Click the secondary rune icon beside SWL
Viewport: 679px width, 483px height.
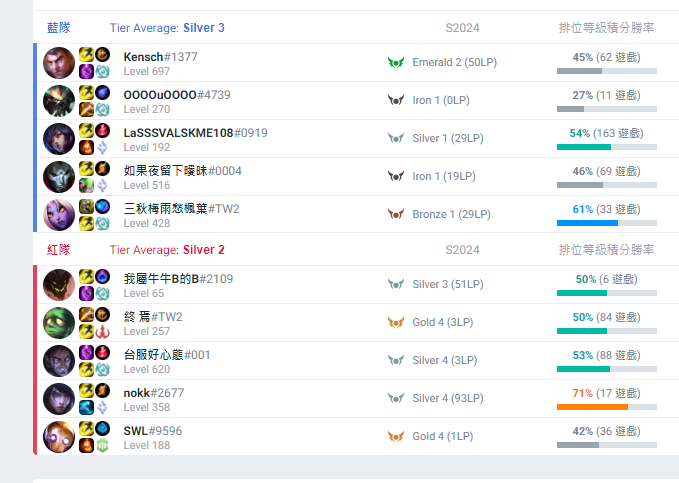[102, 445]
